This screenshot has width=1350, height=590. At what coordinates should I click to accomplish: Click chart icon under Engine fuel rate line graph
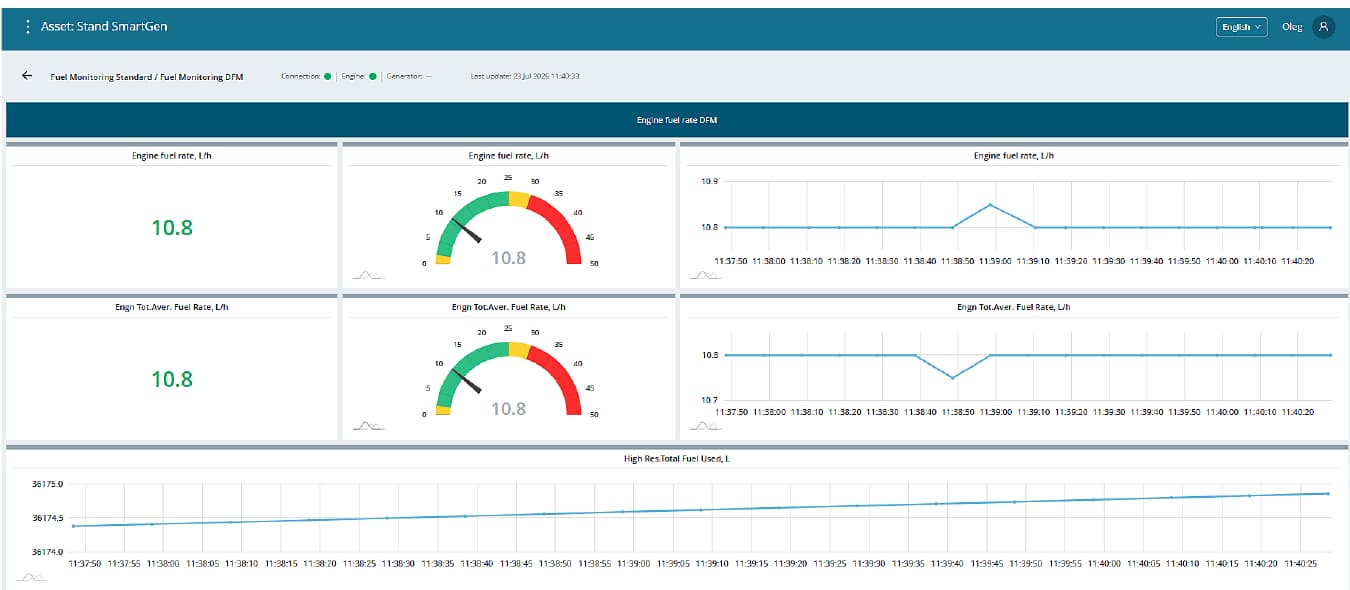click(704, 275)
